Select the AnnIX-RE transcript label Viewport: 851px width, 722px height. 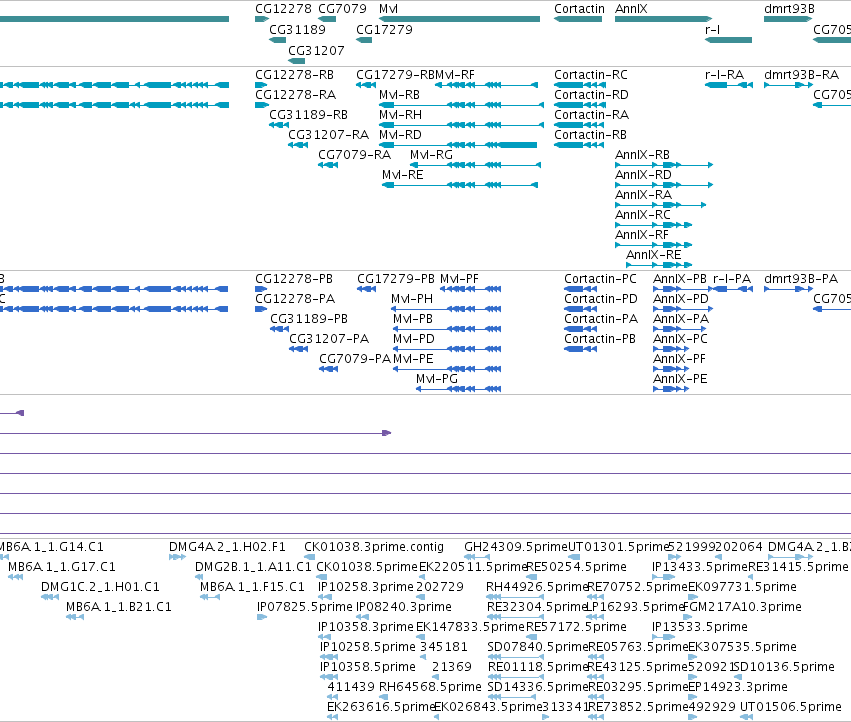click(653, 255)
